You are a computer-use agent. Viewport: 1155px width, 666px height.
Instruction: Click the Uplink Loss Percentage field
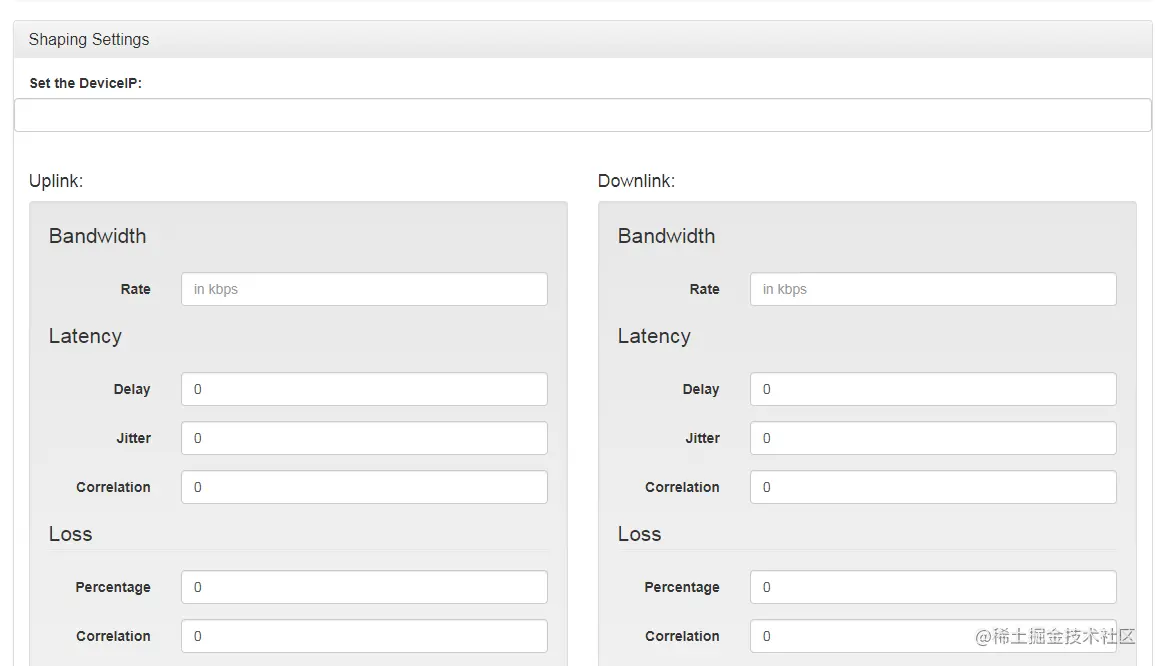[x=364, y=587]
